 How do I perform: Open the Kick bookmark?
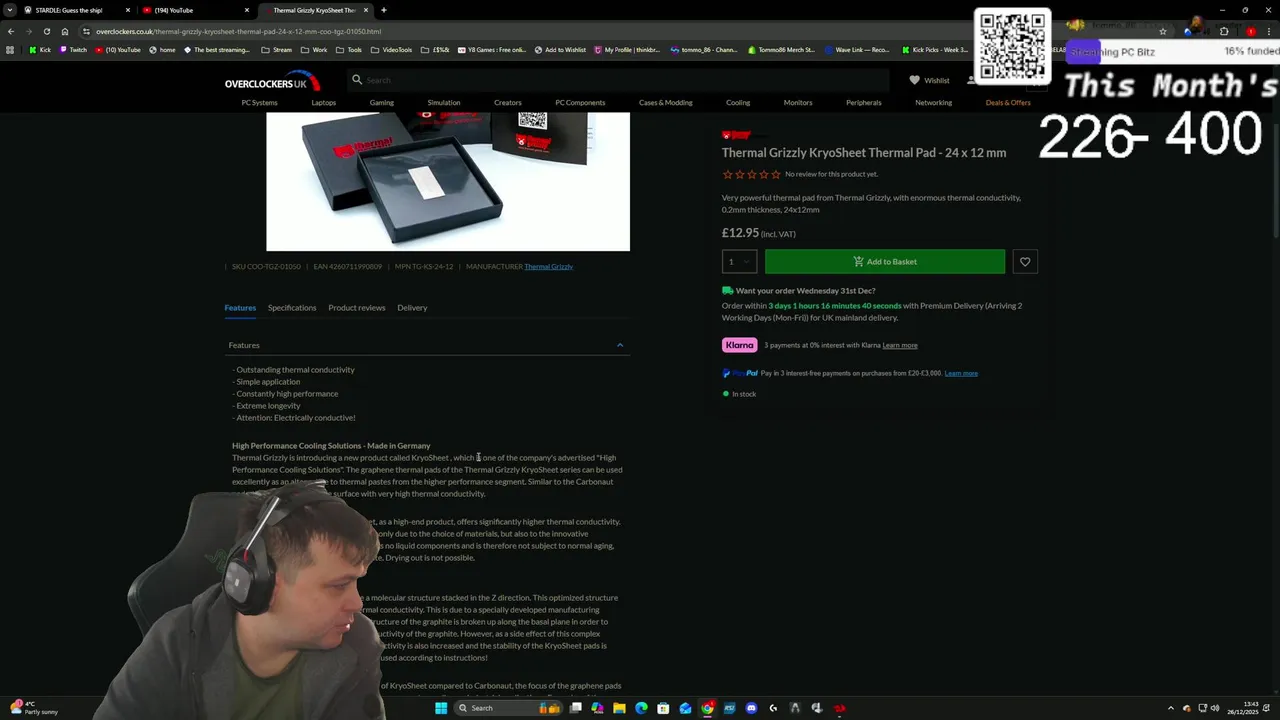pos(40,50)
